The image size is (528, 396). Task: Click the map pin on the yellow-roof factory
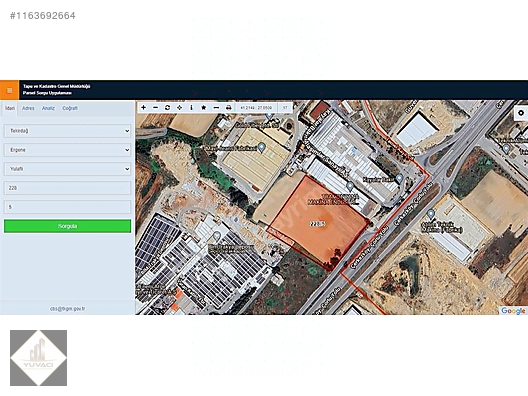[262, 147]
